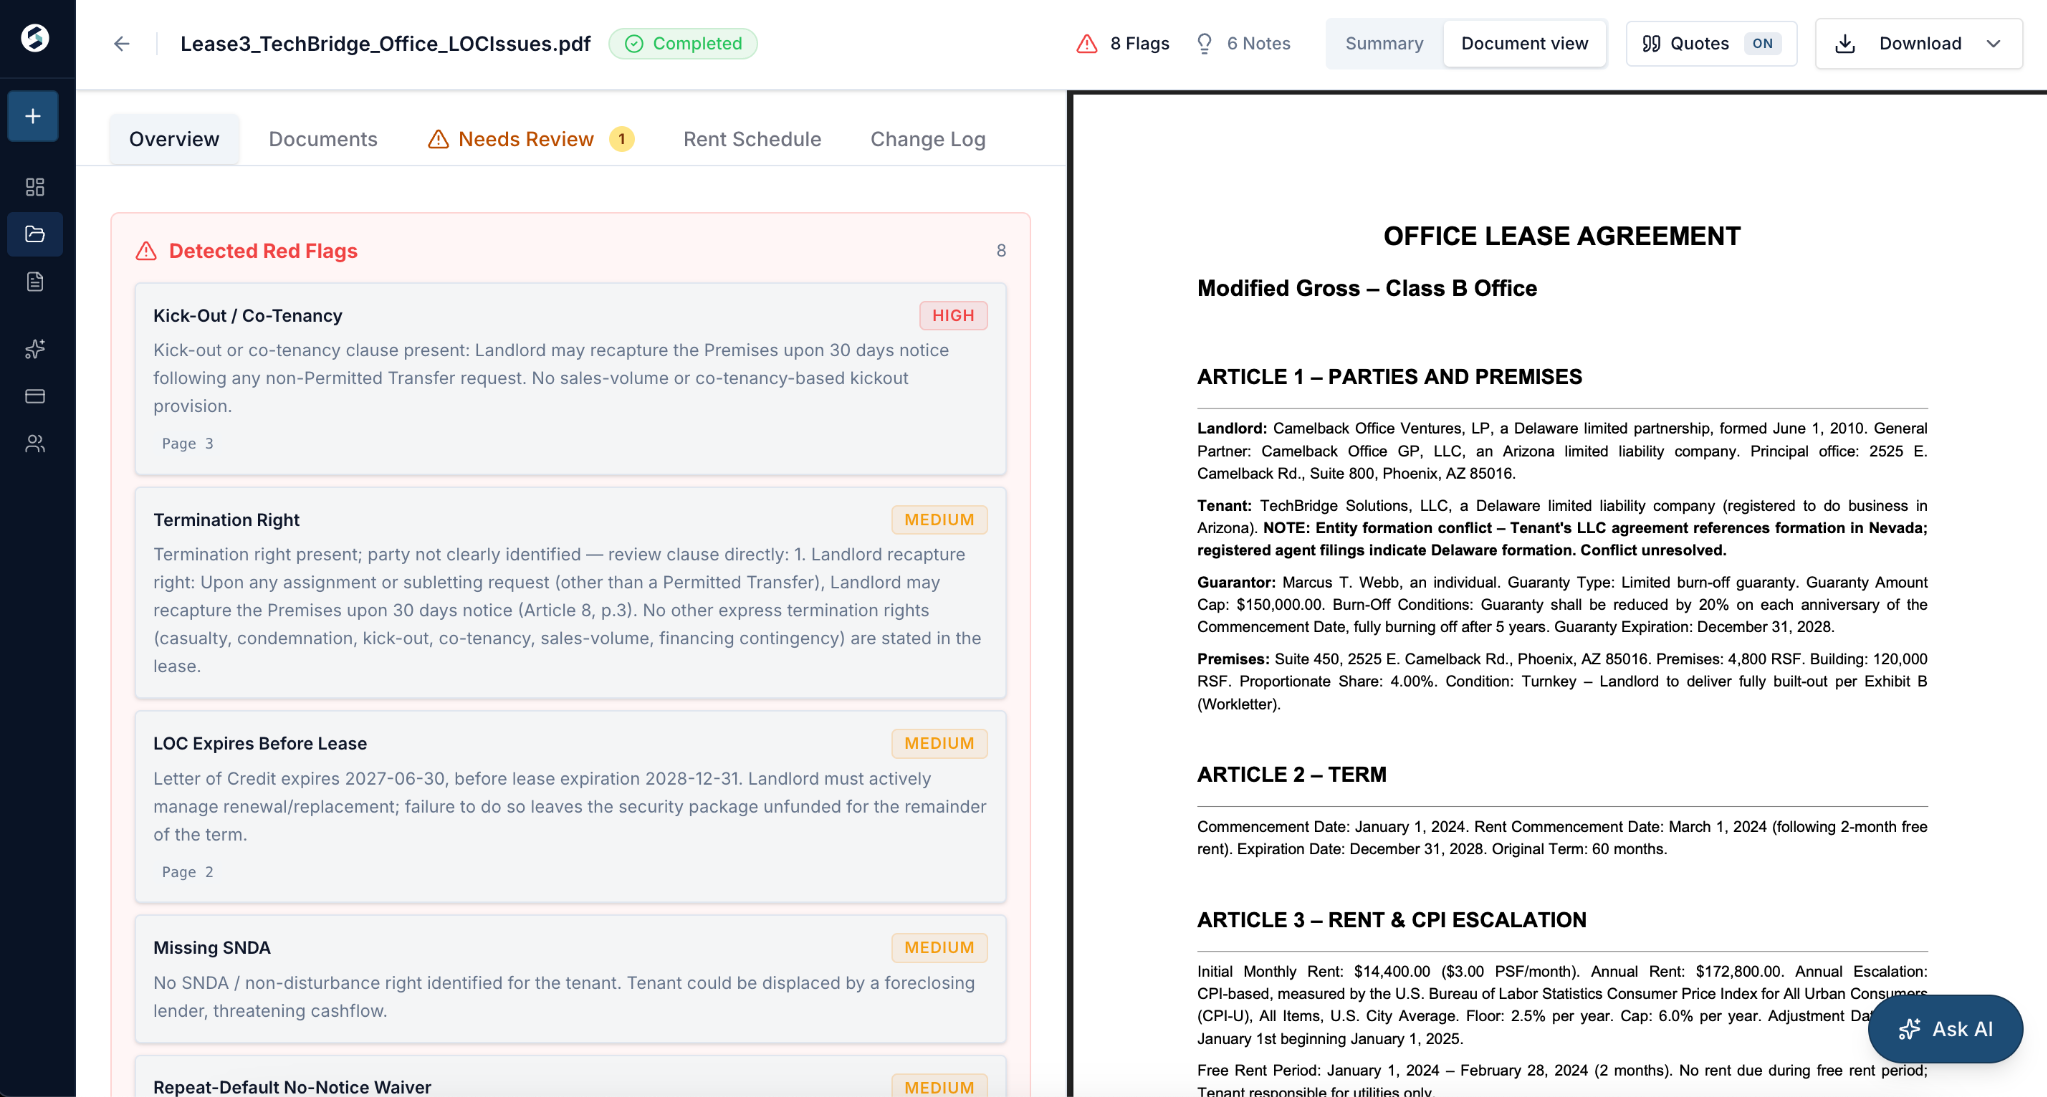Open the card billing icon in sidebar
2047x1097 pixels.
pos(35,396)
